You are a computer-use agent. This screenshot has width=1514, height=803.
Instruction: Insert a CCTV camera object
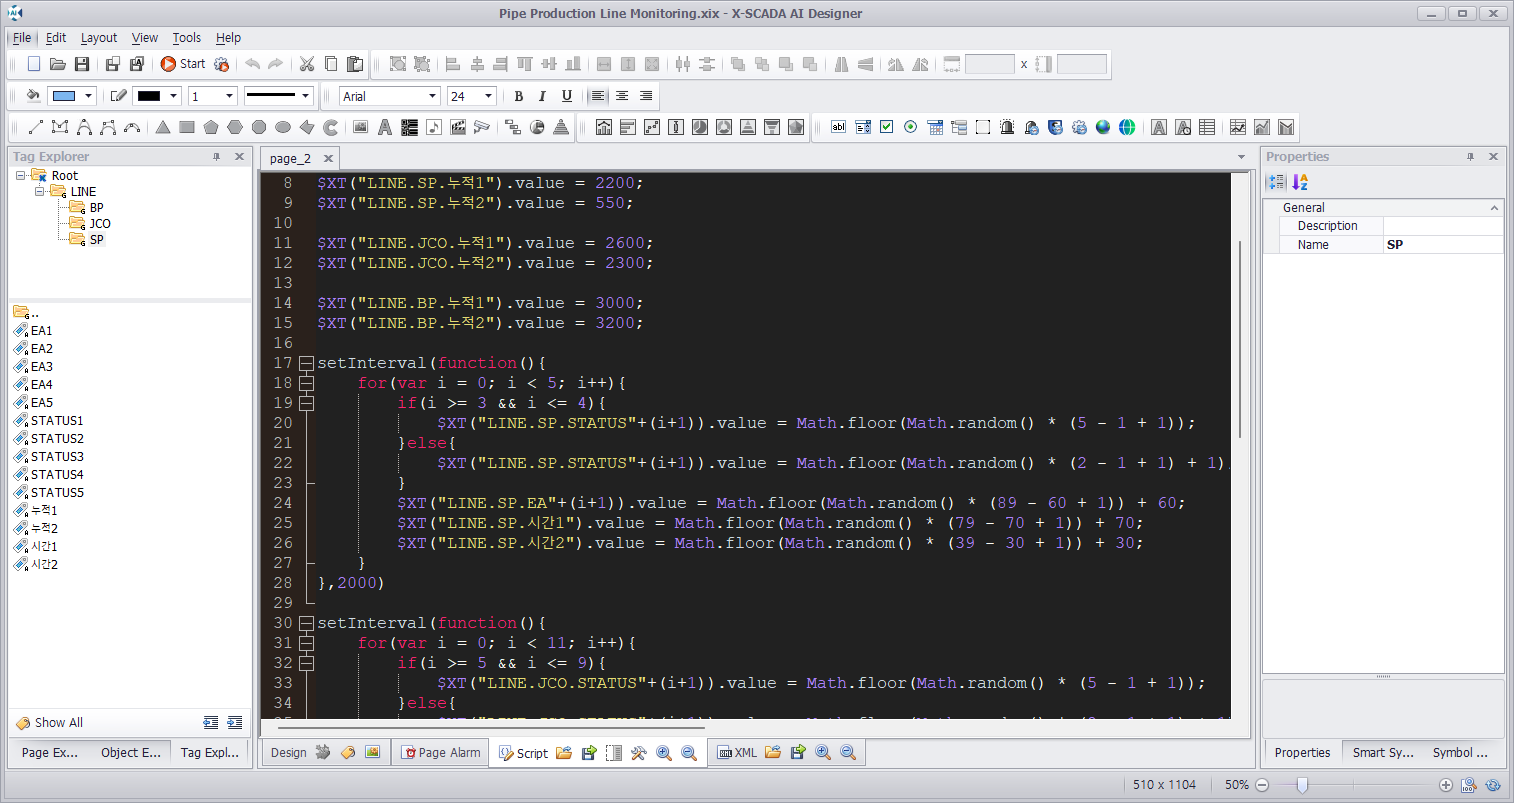click(482, 127)
